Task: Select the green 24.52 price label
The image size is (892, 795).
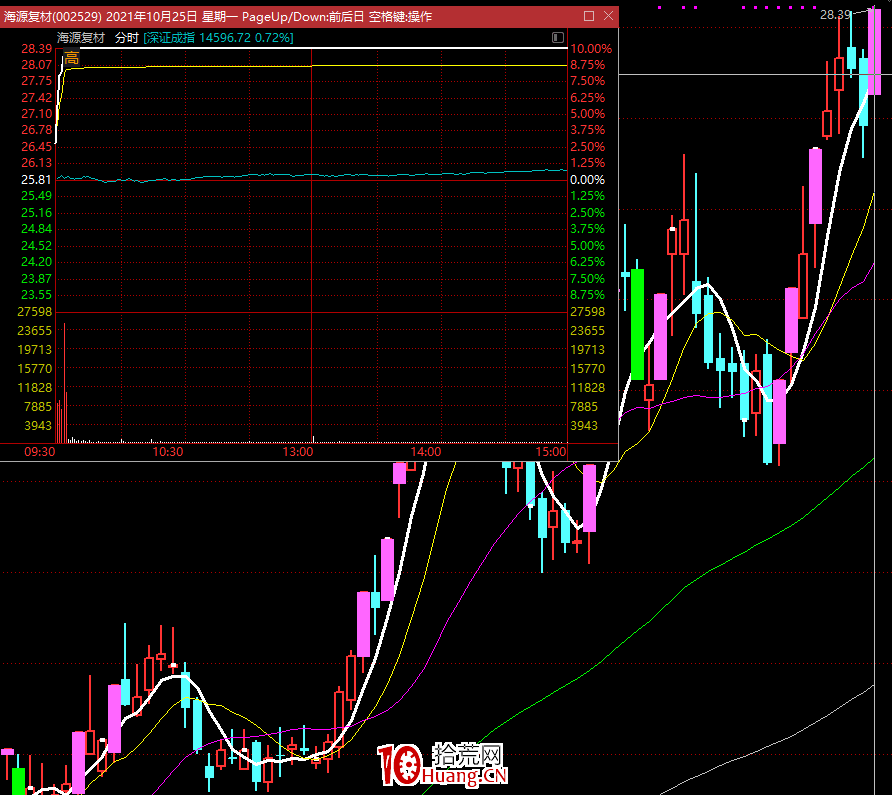Action: tap(36, 246)
